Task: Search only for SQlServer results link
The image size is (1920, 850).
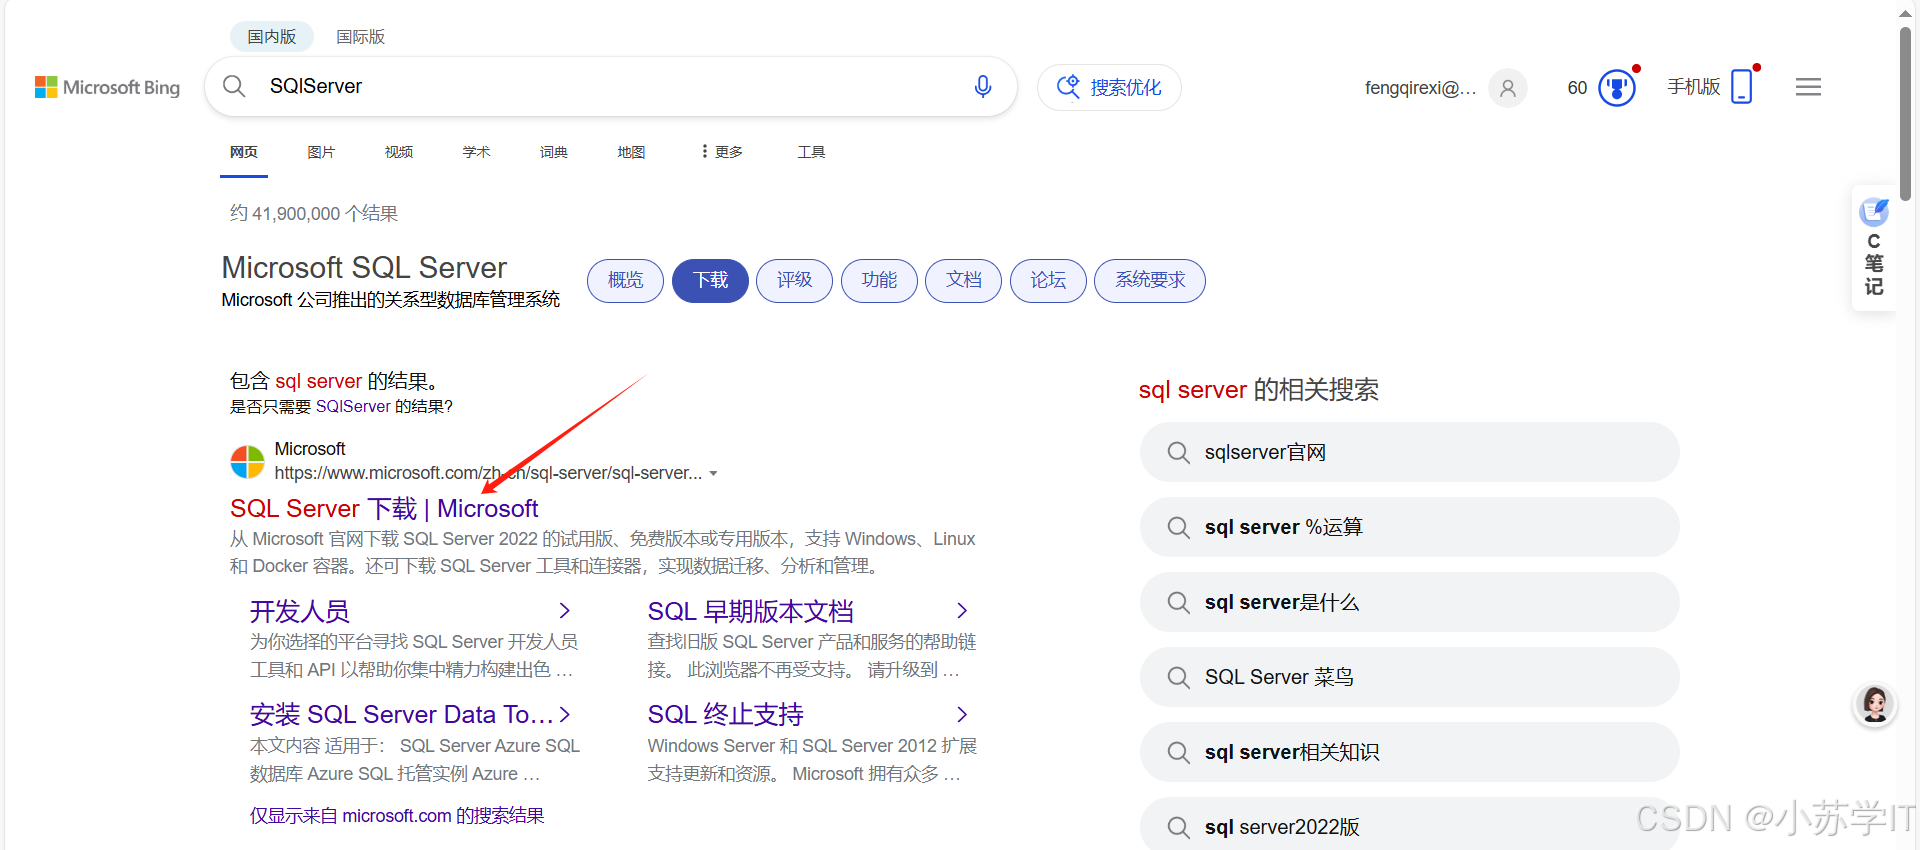Action: pos(353,407)
